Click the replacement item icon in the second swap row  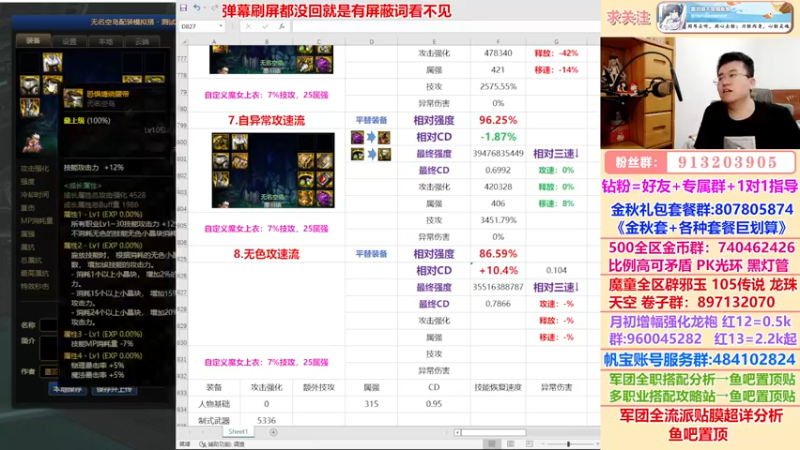click(384, 154)
